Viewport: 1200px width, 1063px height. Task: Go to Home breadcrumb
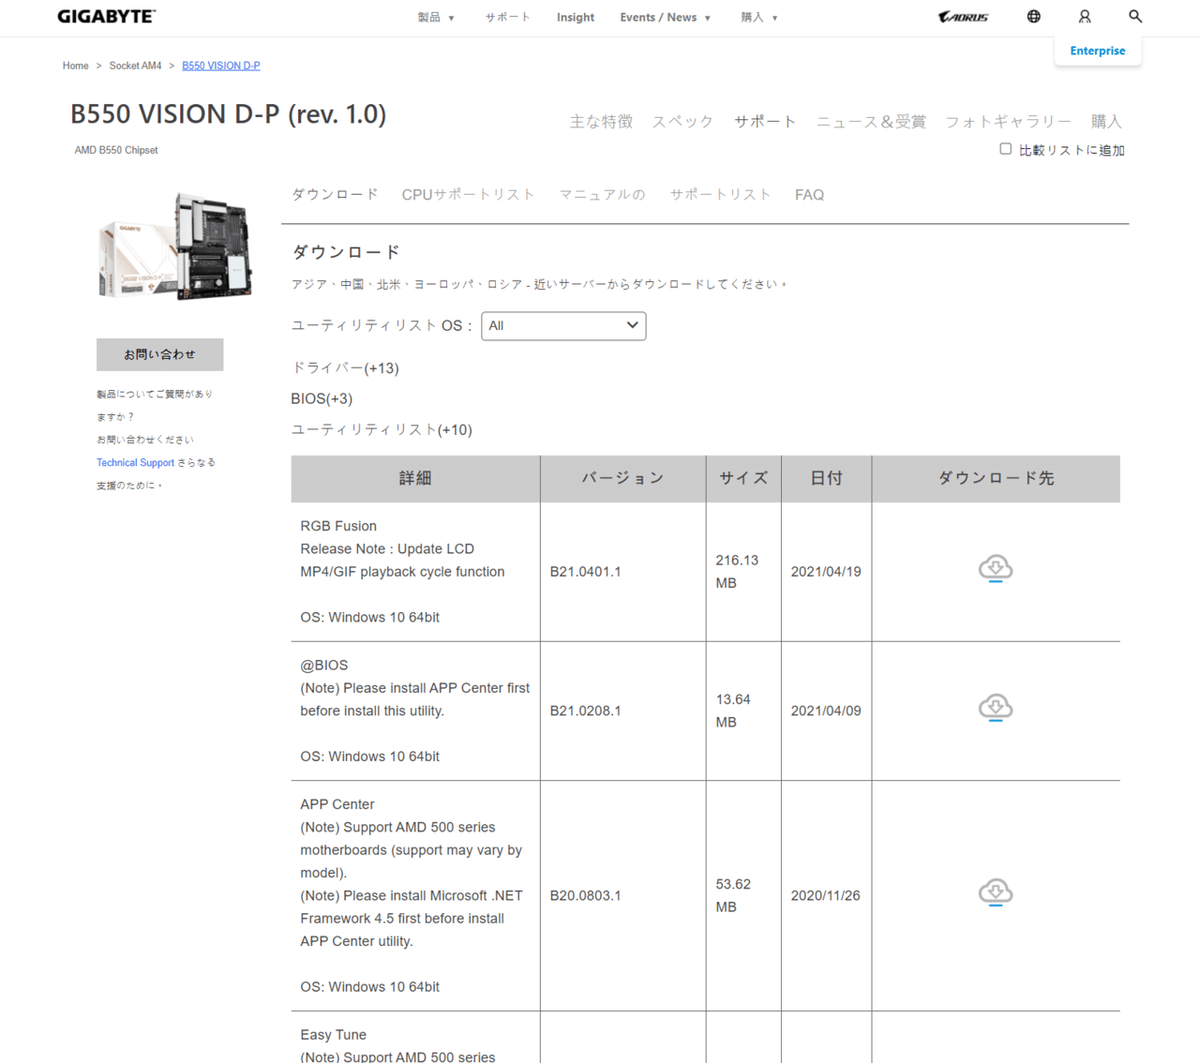pyautogui.click(x=75, y=65)
